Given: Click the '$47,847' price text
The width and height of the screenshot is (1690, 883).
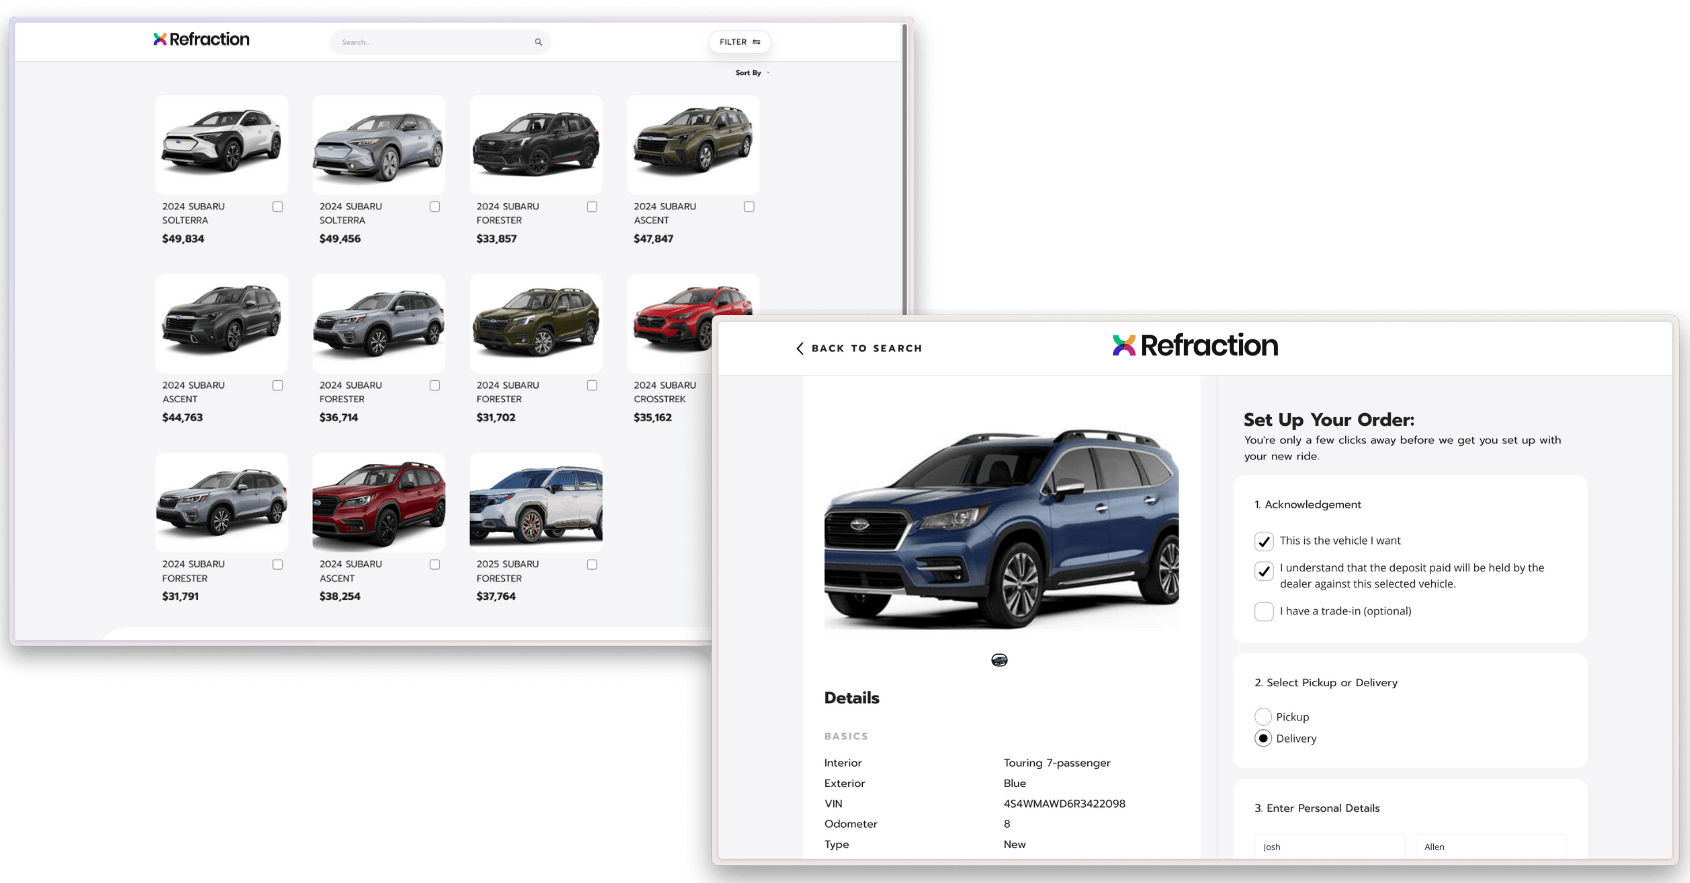Looking at the screenshot, I should coord(654,239).
